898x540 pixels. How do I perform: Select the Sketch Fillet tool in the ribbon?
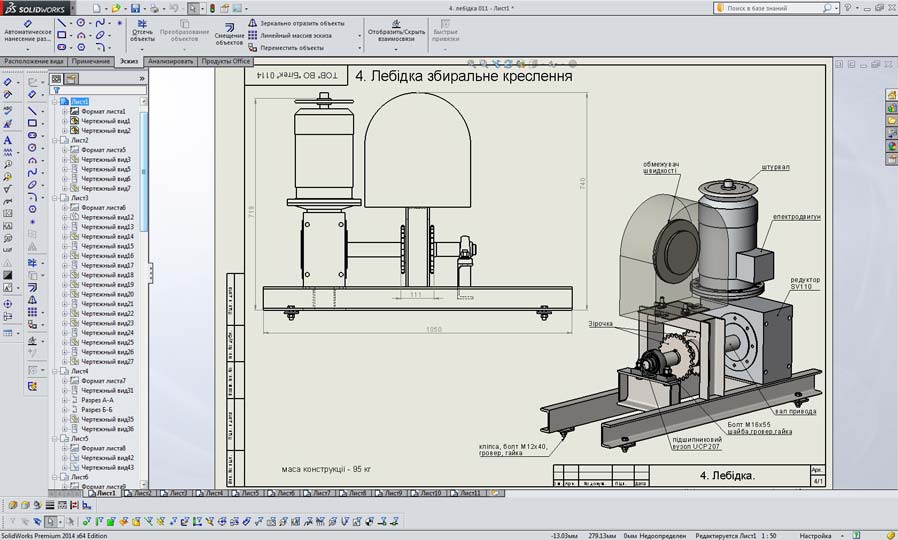point(100,47)
